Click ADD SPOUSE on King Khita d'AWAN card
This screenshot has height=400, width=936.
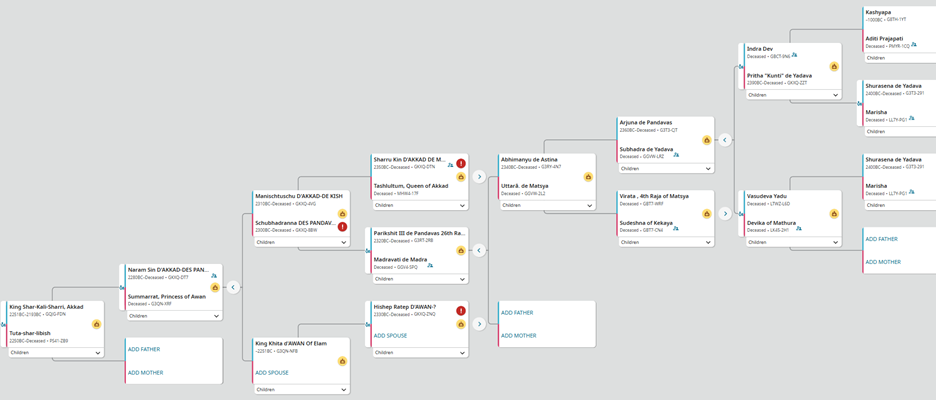coord(272,372)
